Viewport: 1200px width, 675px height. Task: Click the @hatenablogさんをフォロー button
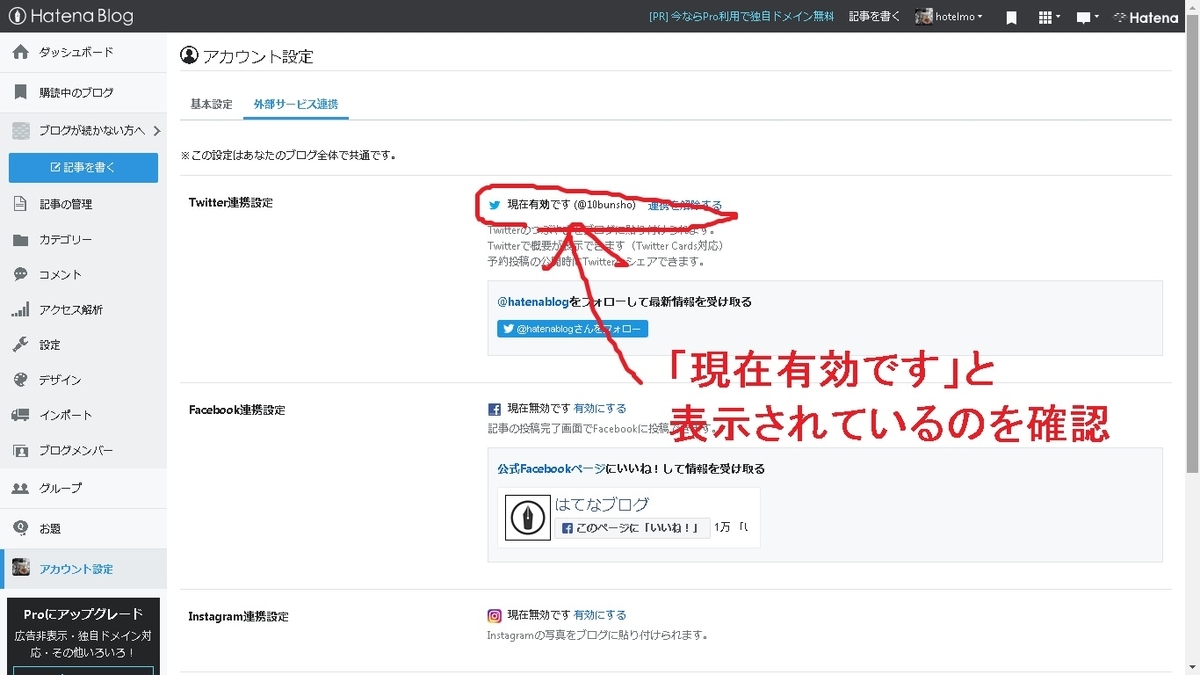(x=572, y=328)
